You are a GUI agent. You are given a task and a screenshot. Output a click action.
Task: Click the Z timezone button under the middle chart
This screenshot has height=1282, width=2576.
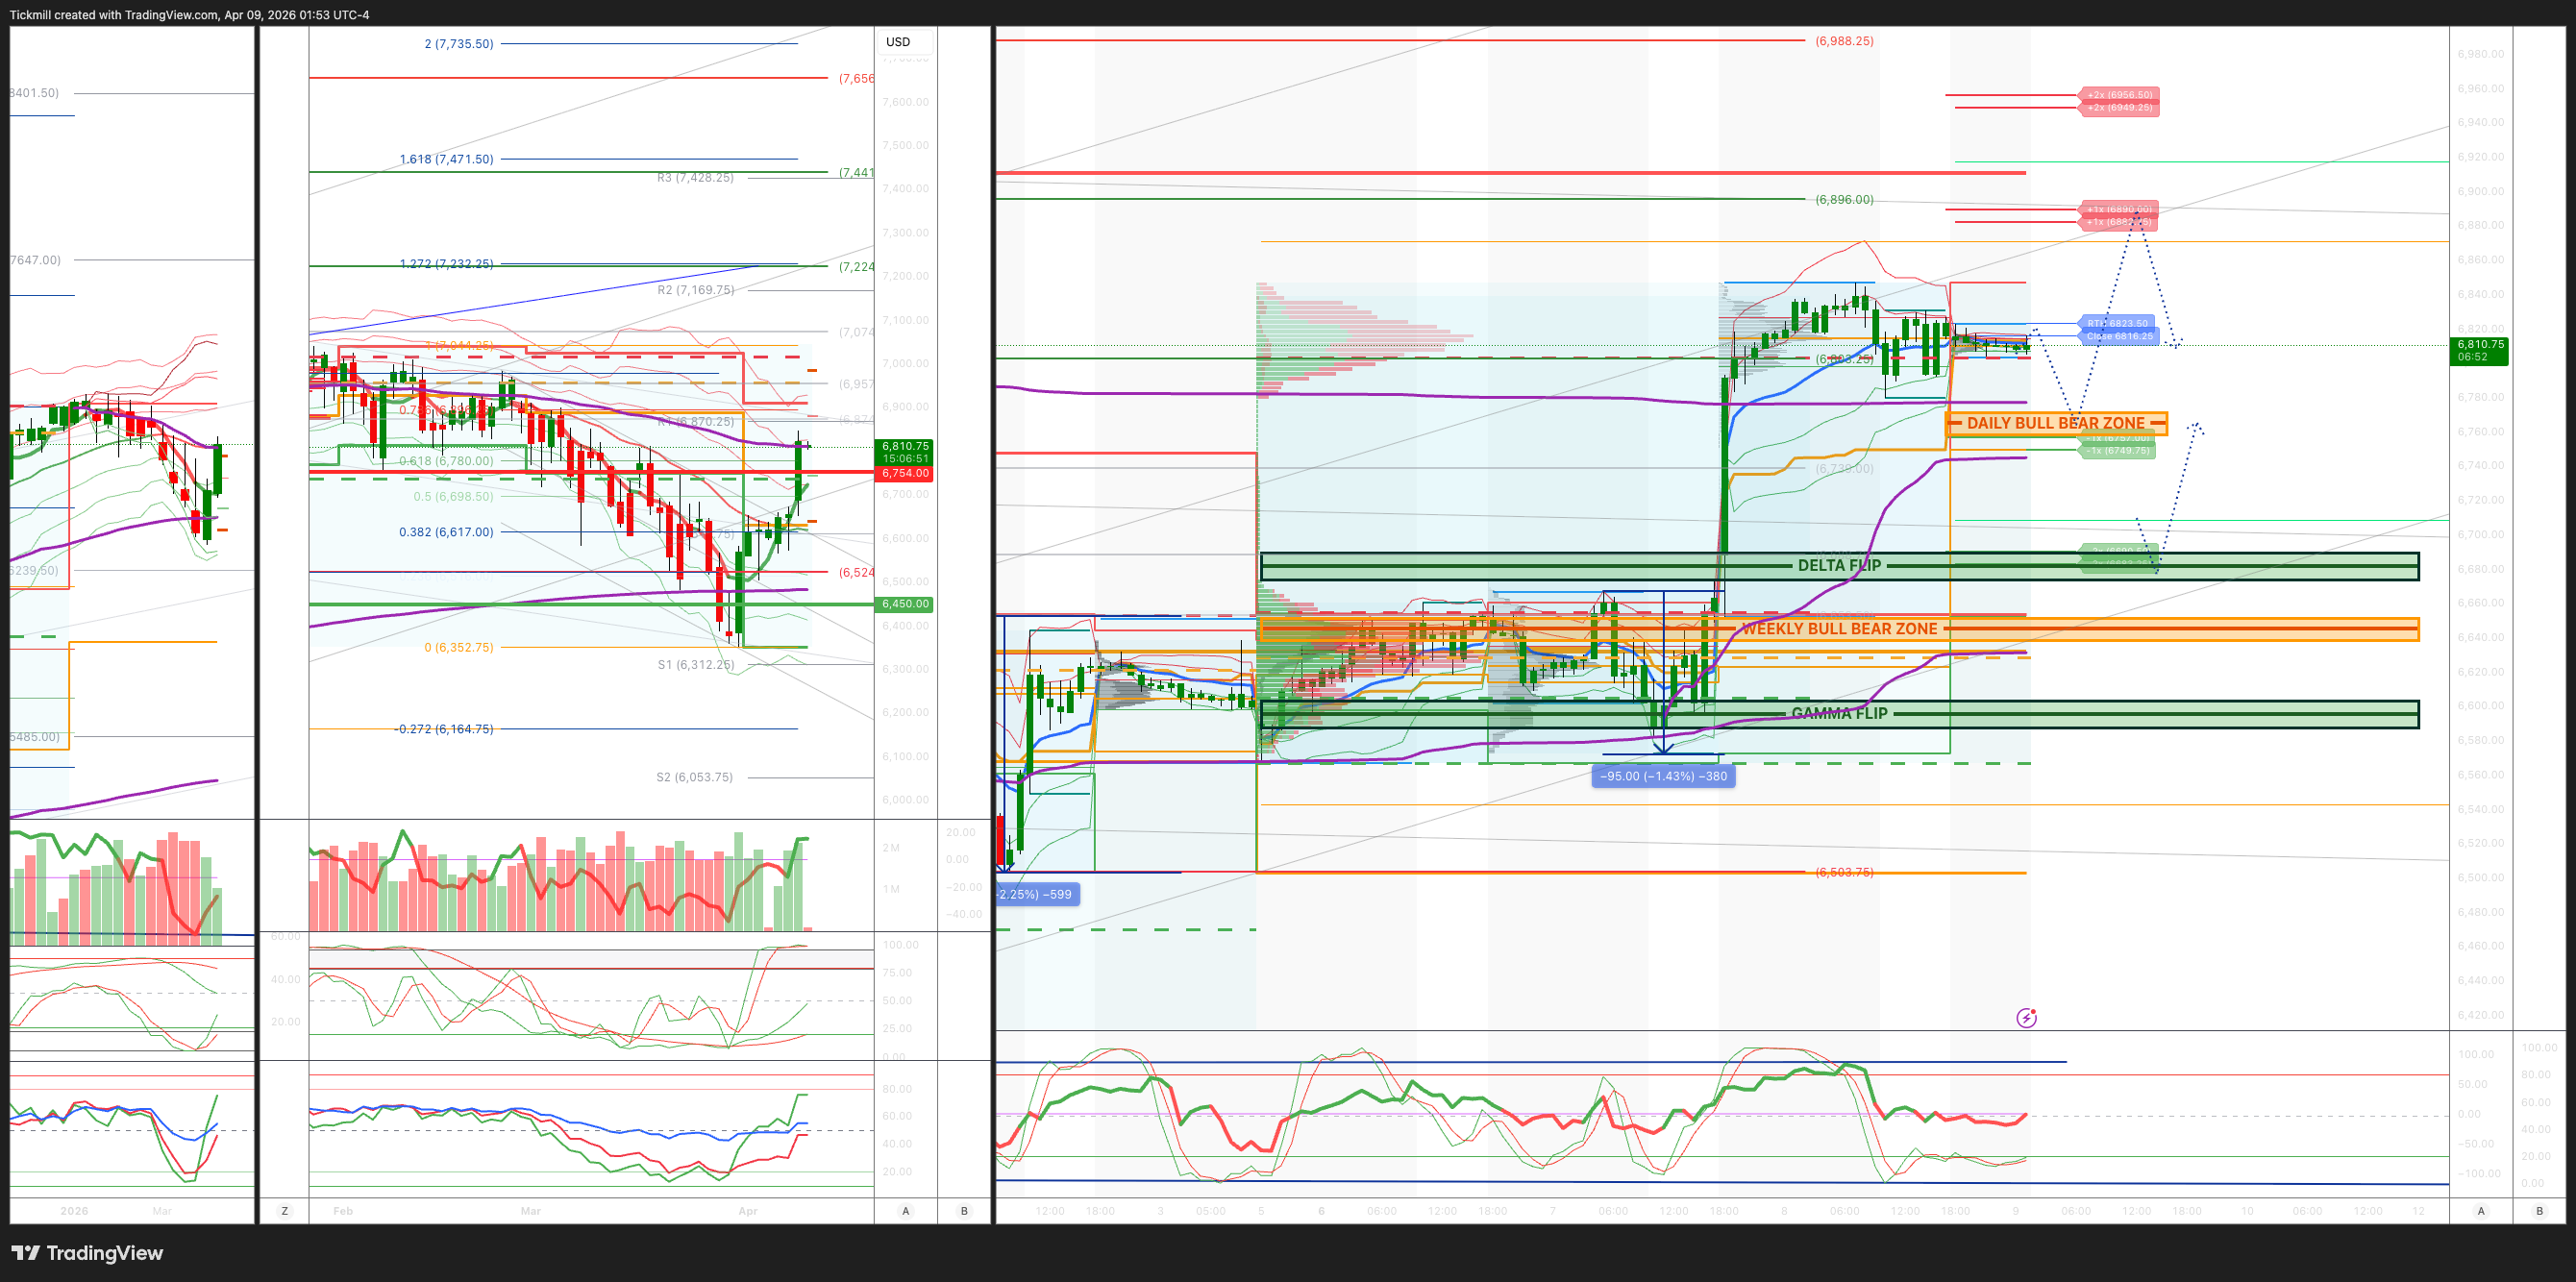285,1211
